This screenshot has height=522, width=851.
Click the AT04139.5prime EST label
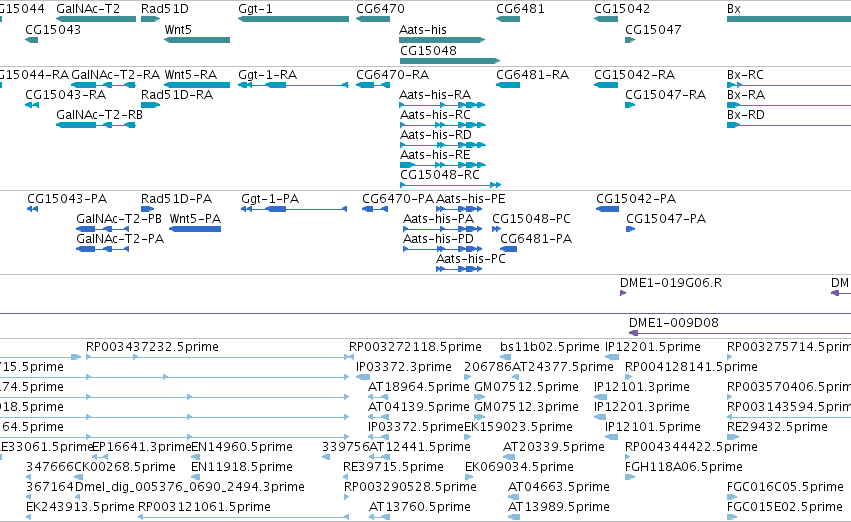[x=418, y=407]
